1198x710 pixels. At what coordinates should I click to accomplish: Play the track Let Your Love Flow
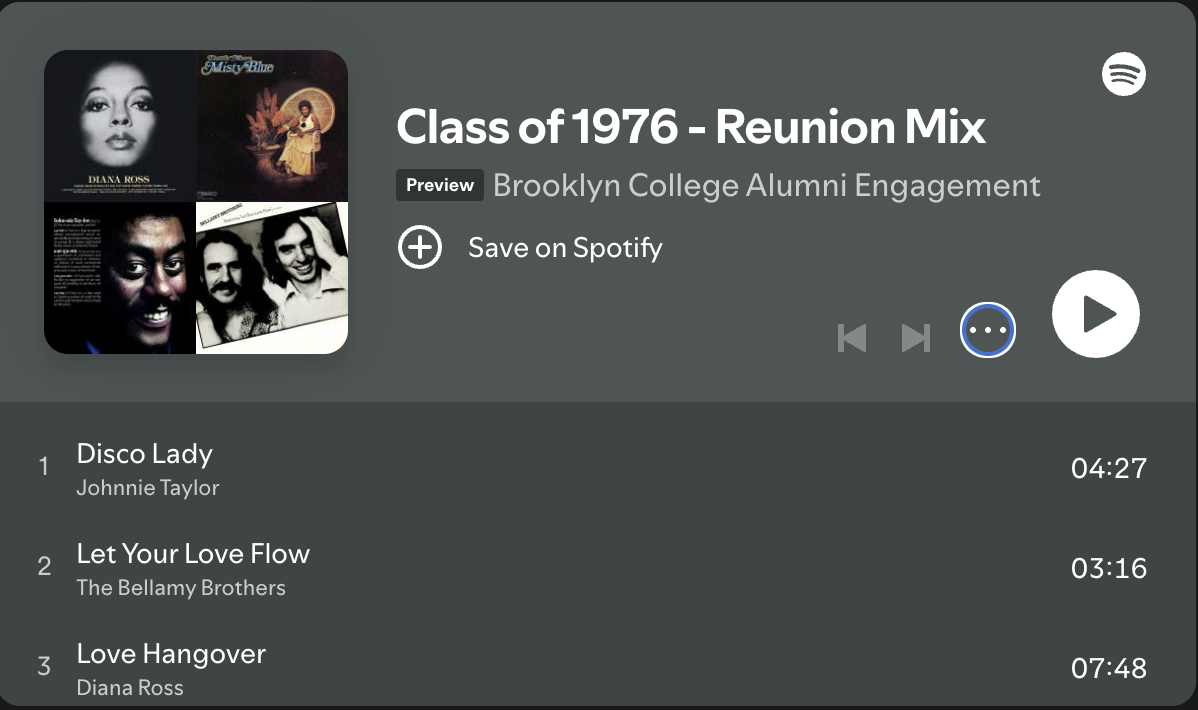[x=193, y=554]
